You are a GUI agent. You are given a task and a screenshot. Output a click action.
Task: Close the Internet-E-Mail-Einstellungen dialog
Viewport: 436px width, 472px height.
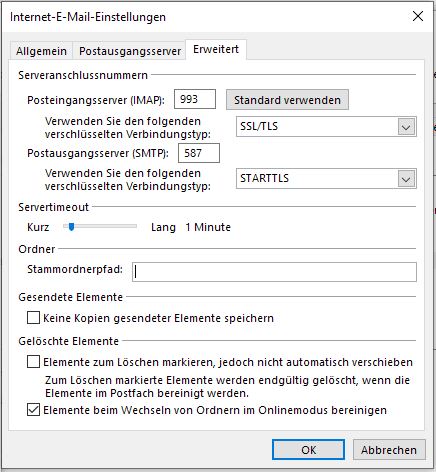pos(418,16)
